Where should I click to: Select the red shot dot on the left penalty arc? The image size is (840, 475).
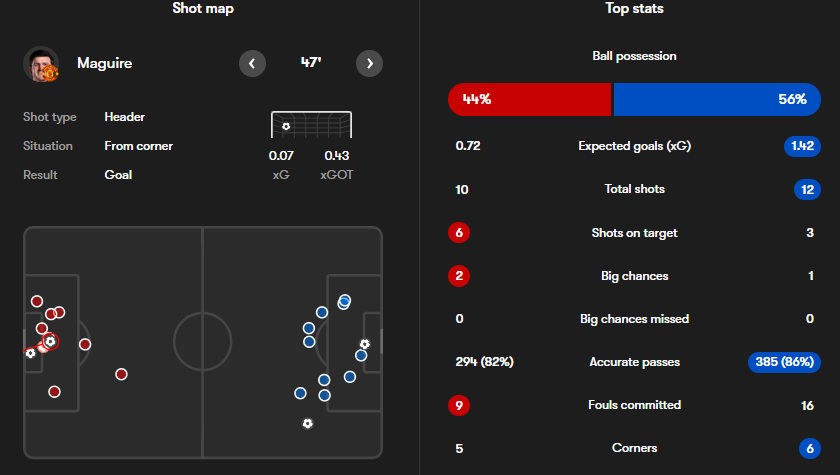click(85, 344)
